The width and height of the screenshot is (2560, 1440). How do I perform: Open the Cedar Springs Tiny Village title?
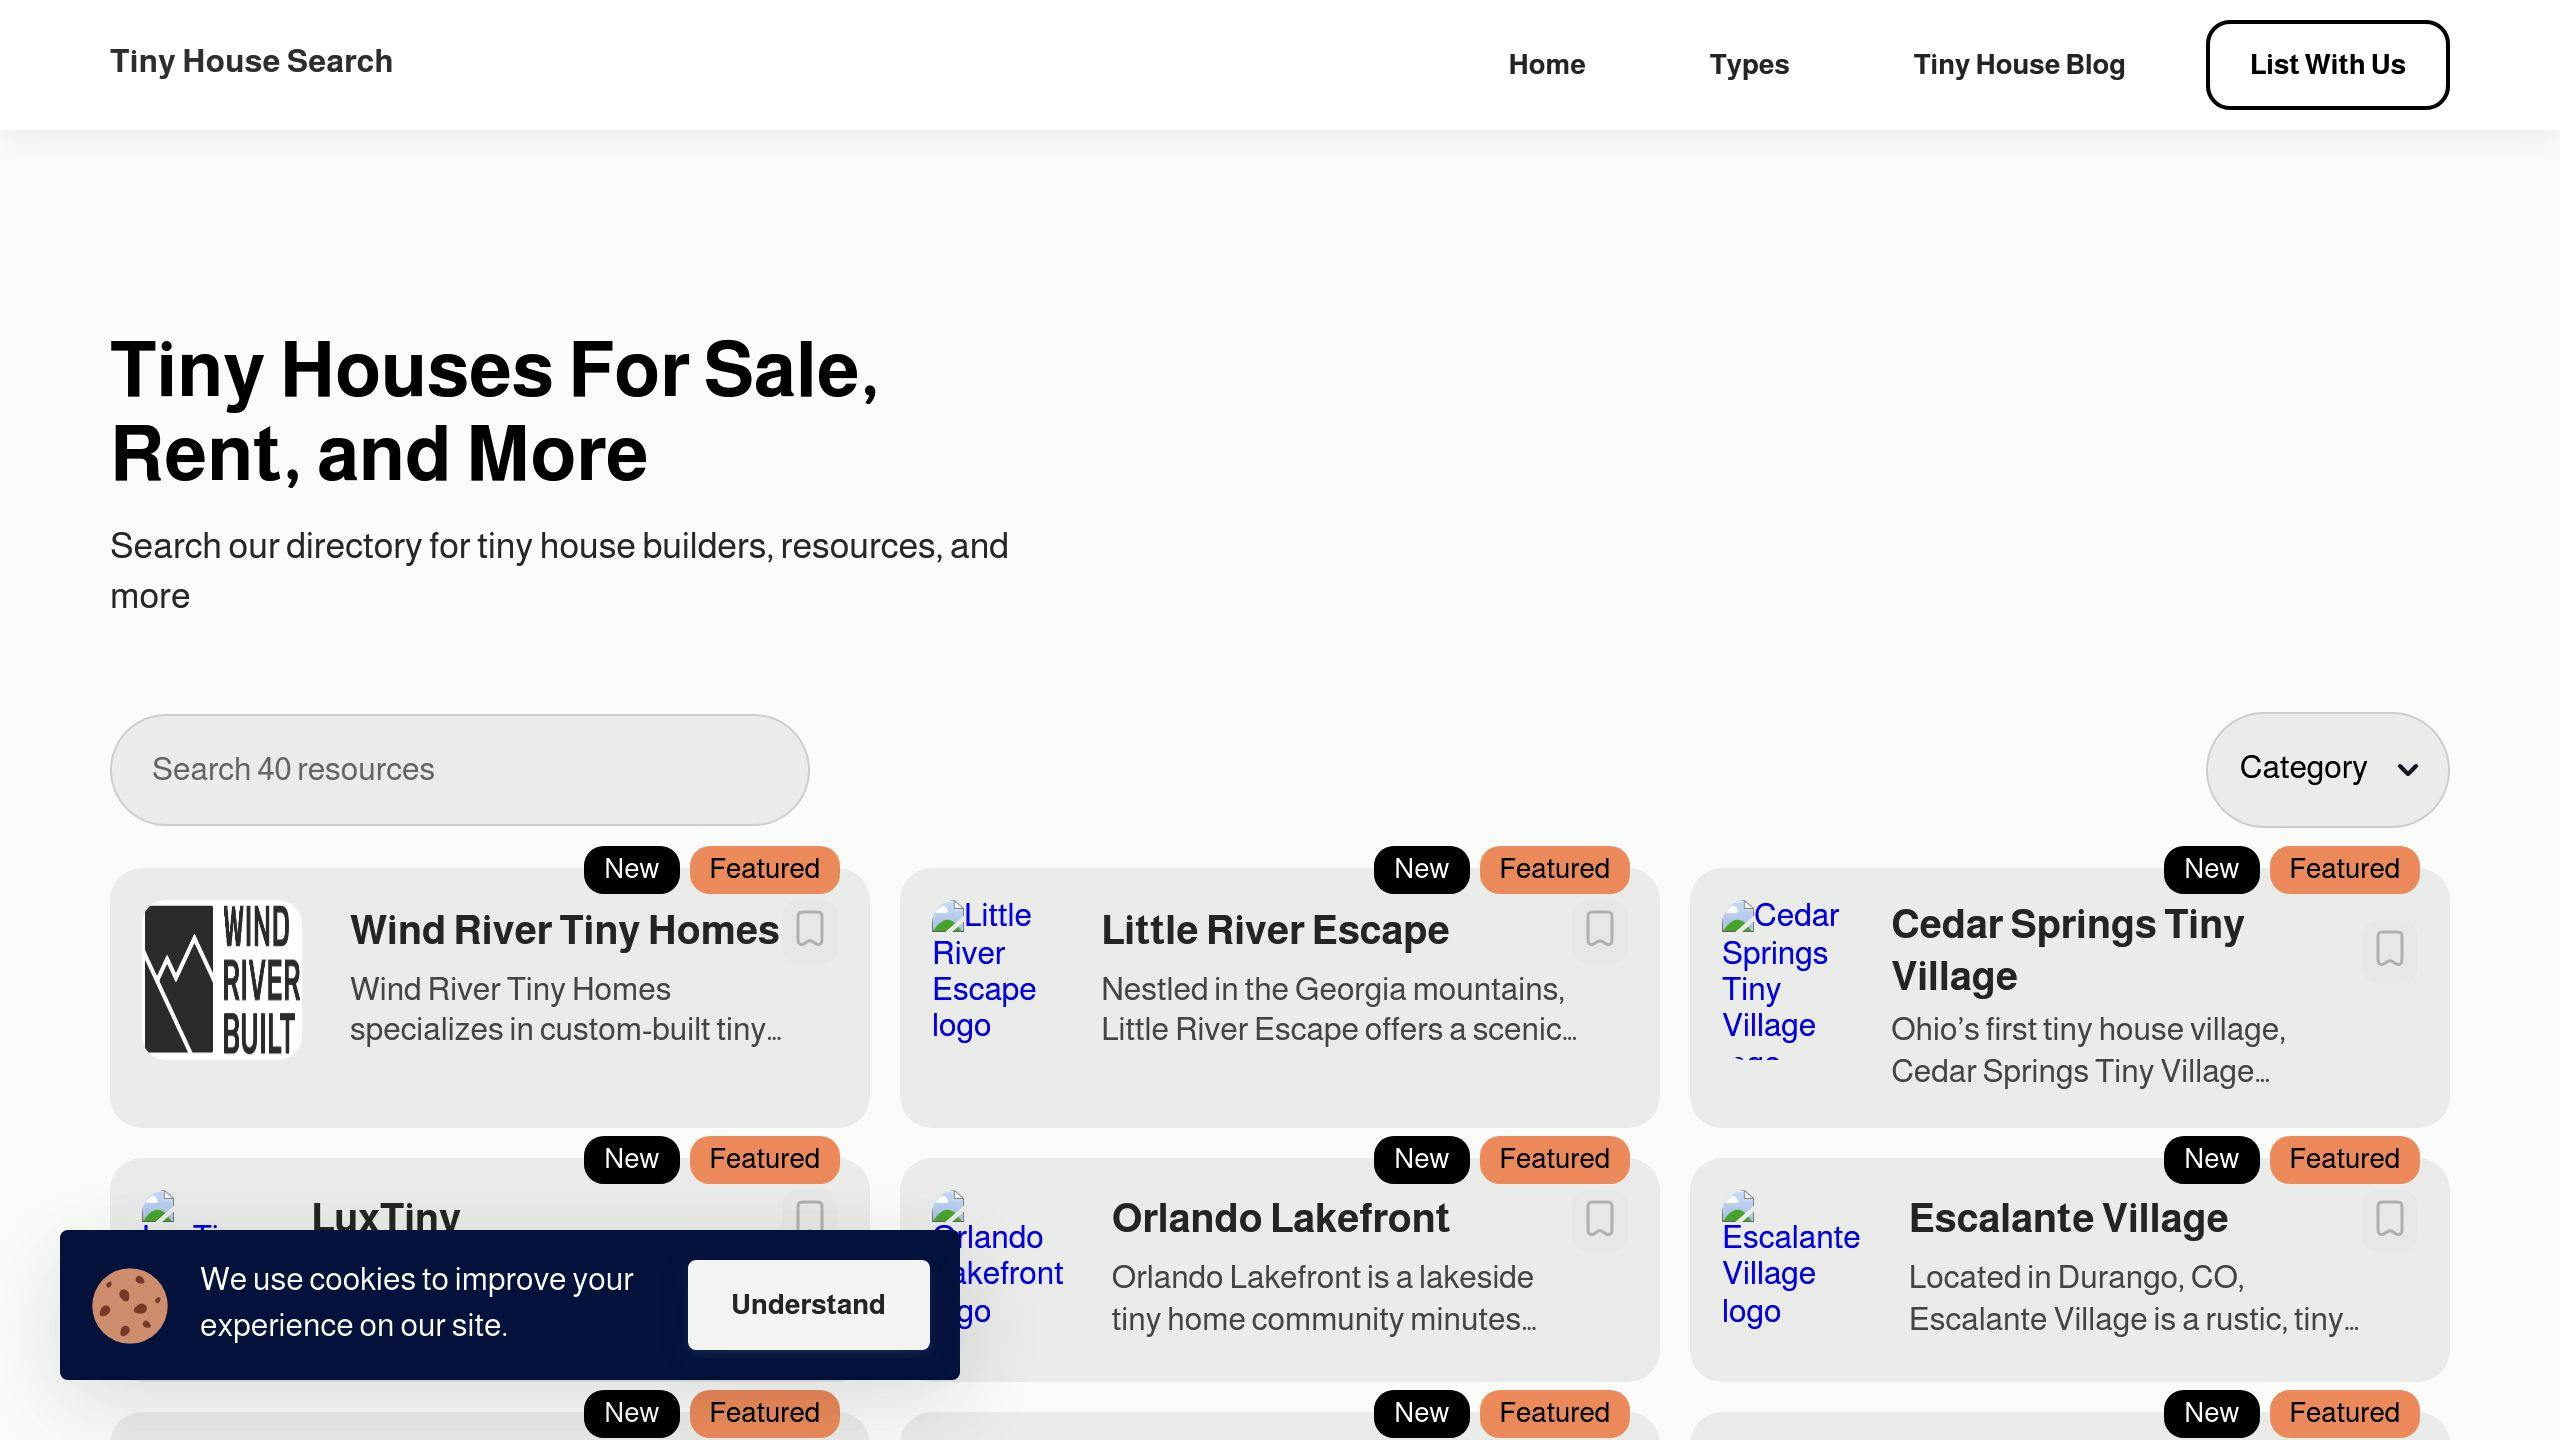click(x=2067, y=950)
